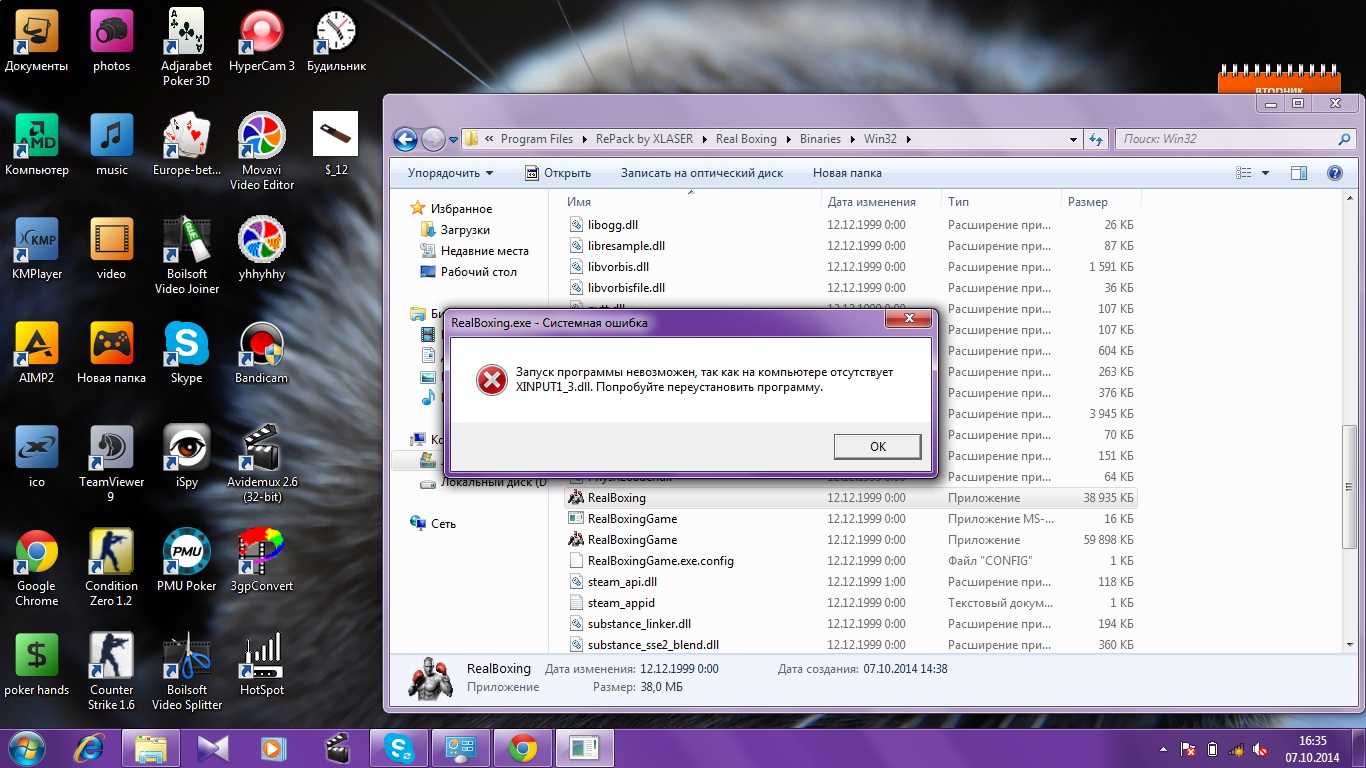Select the Boilsoft Video Joiner icon
Screen dimensions: 1366x768
point(186,255)
